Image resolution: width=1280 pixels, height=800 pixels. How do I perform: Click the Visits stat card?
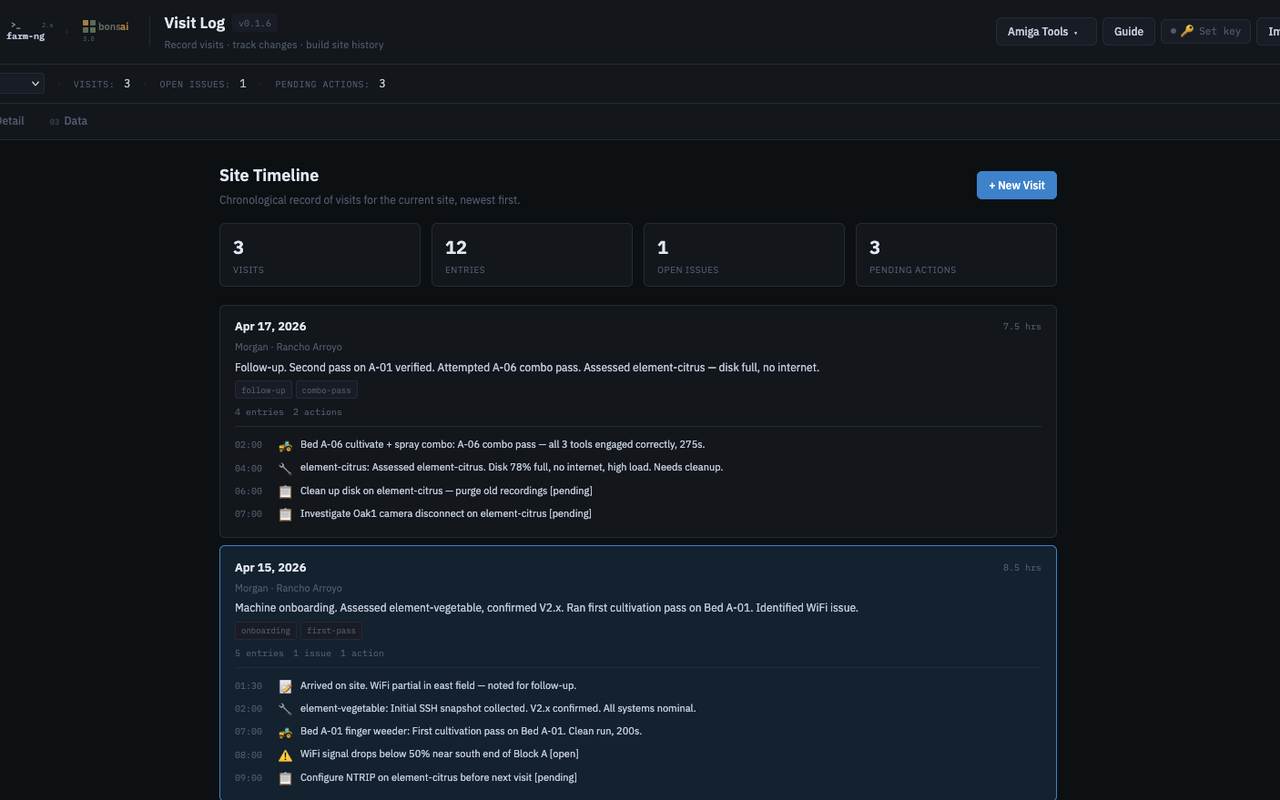click(x=320, y=255)
